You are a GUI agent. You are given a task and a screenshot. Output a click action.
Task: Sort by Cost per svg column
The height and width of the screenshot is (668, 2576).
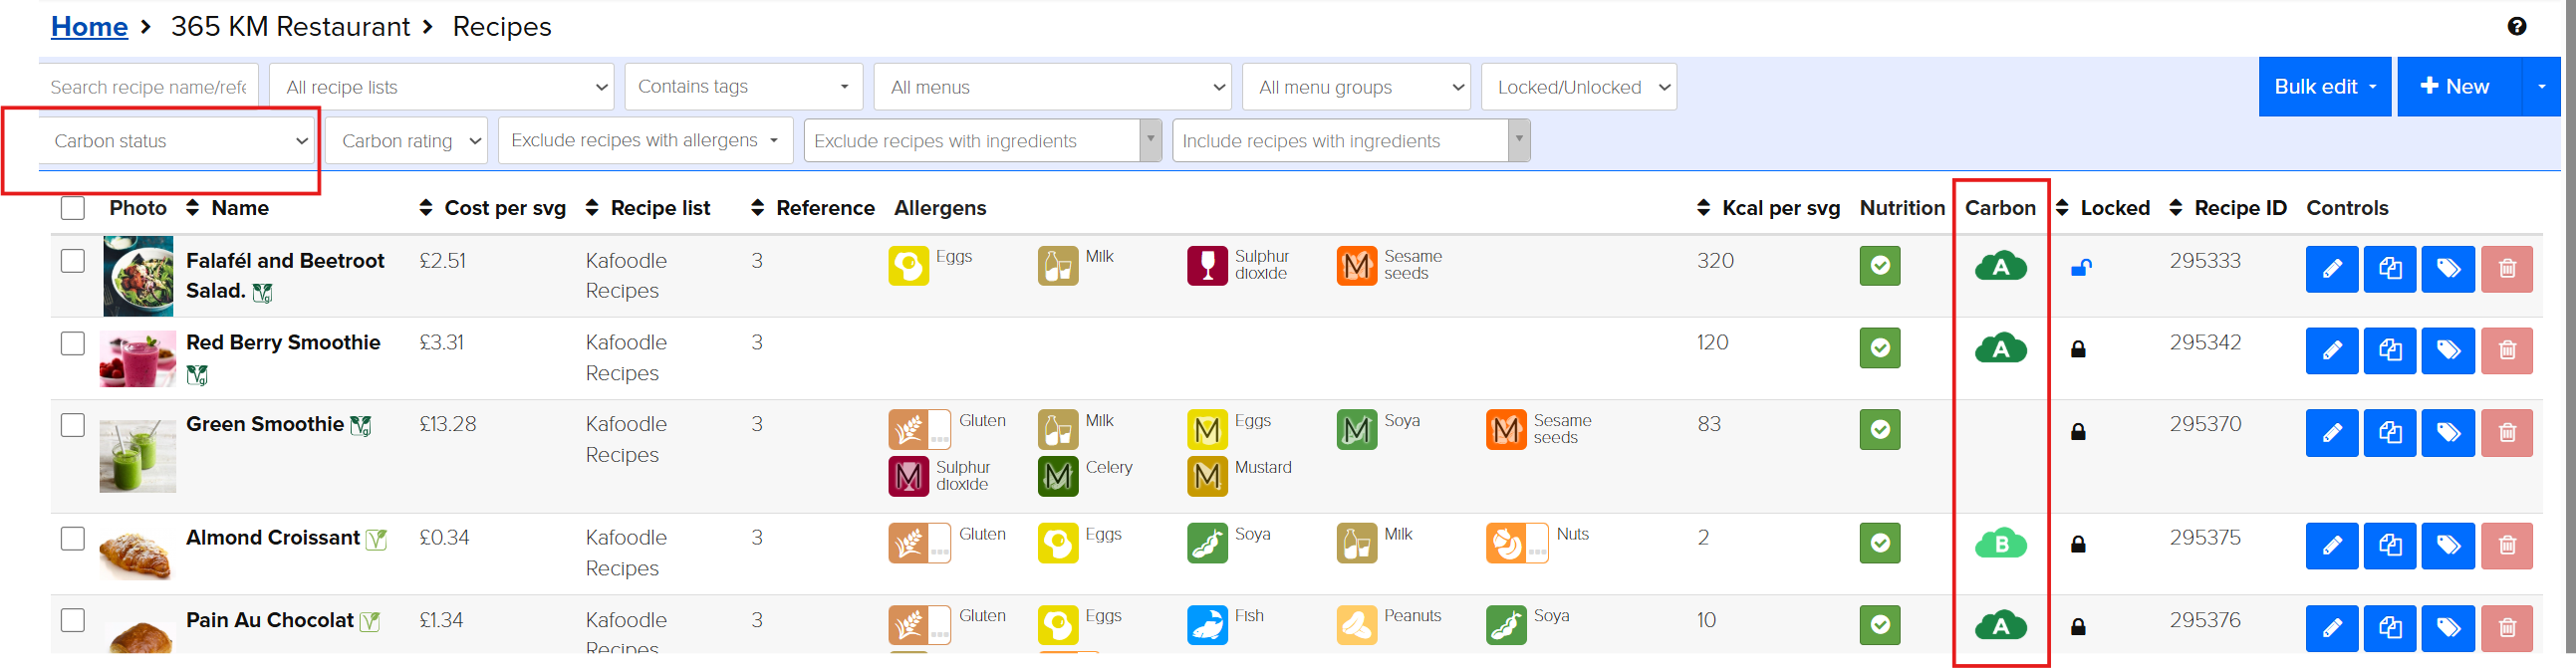pyautogui.click(x=492, y=208)
